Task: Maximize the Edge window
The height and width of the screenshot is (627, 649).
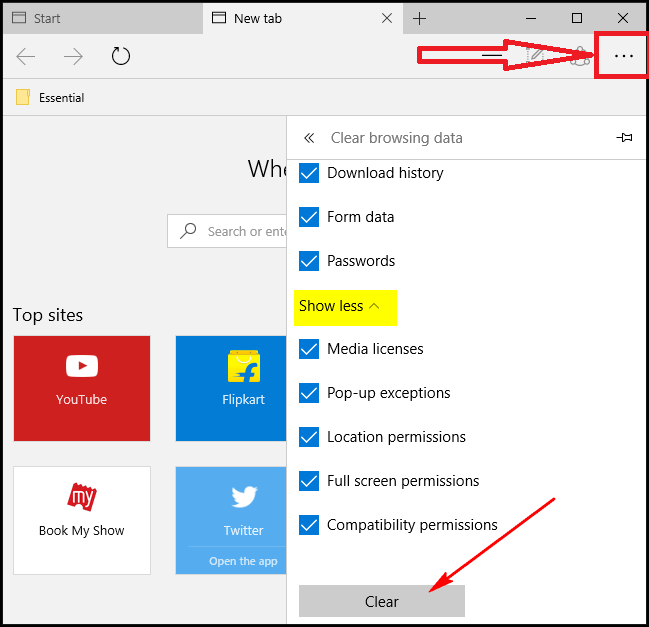Action: coord(577,18)
